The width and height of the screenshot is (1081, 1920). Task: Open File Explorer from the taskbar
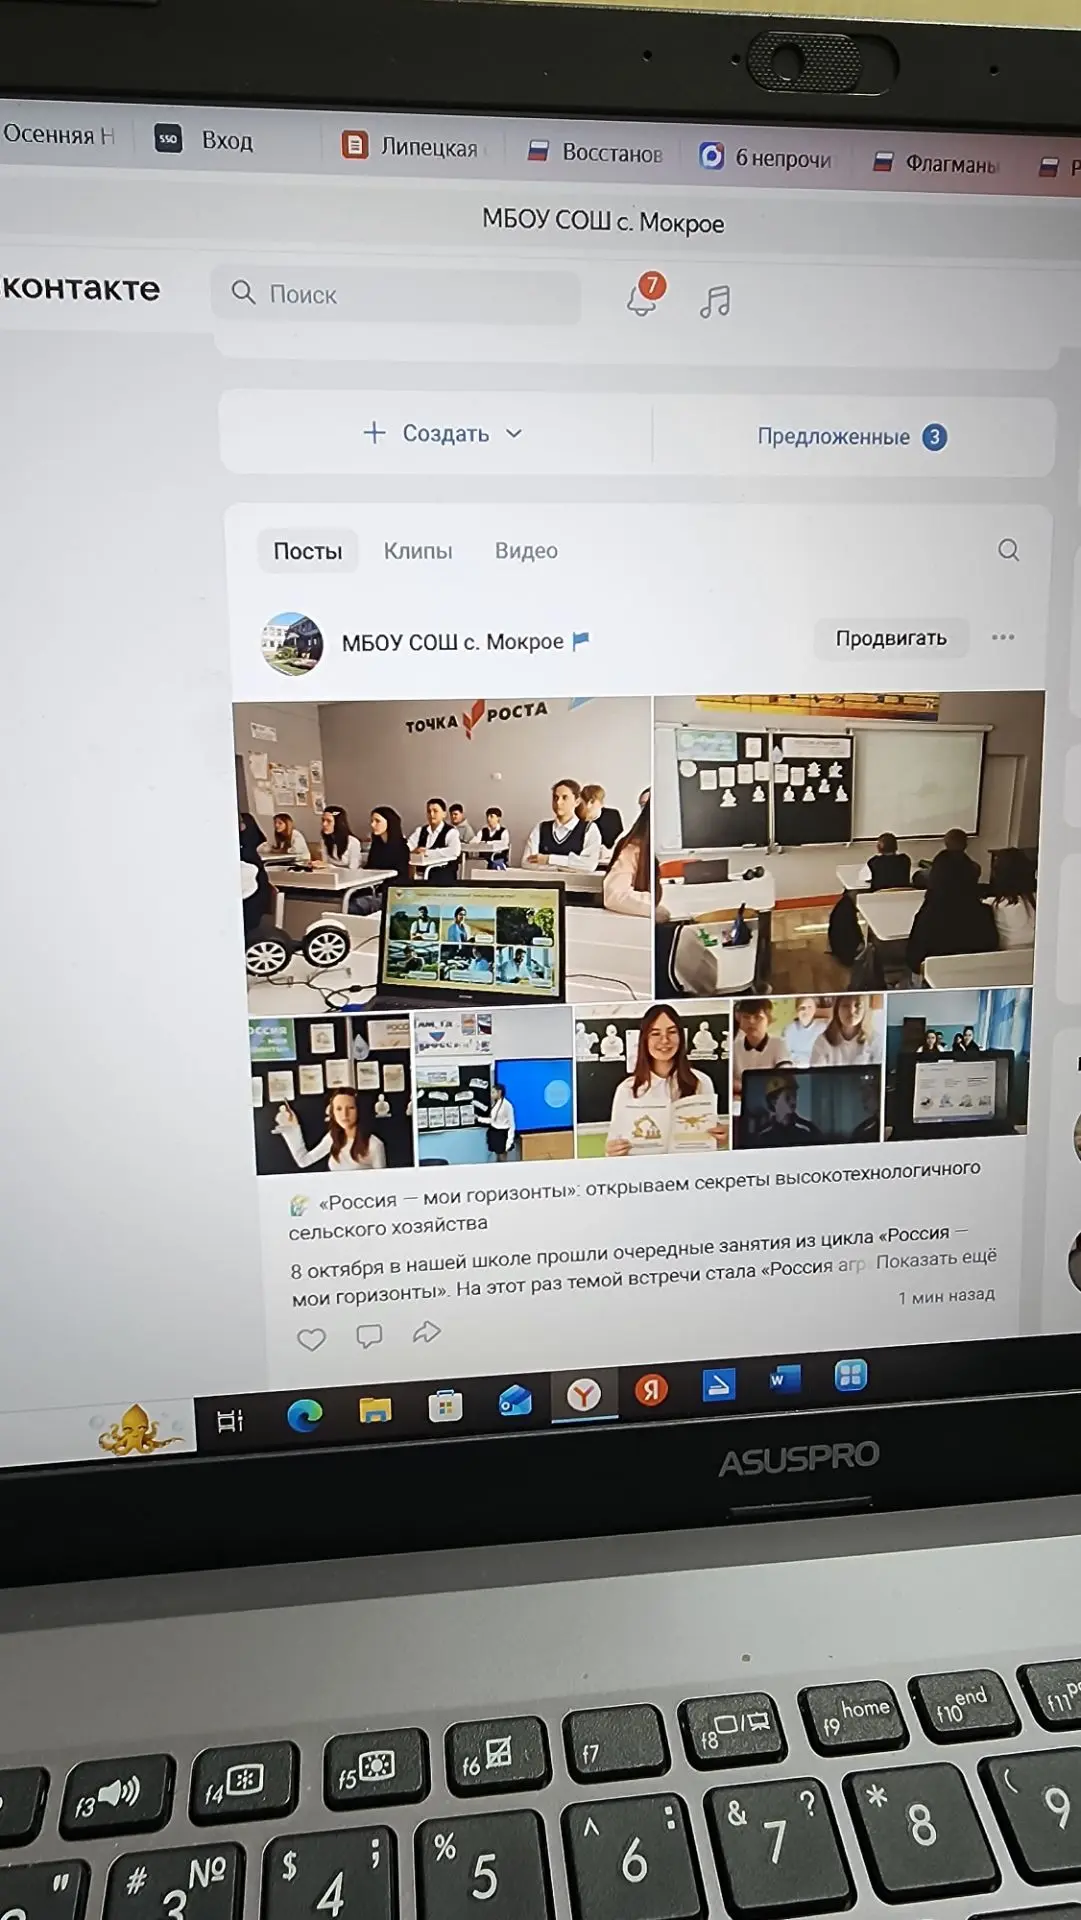coord(375,1410)
